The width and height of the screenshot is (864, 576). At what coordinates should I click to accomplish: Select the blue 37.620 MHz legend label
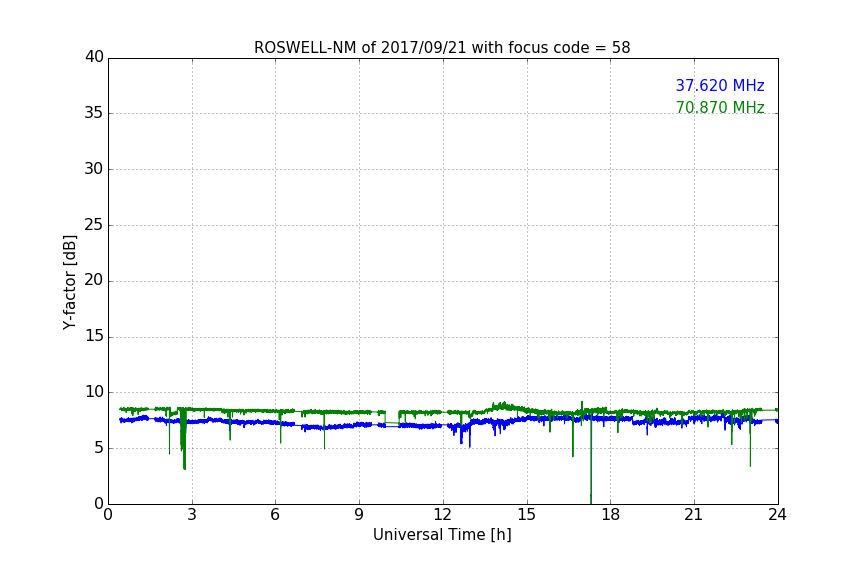[x=720, y=85]
